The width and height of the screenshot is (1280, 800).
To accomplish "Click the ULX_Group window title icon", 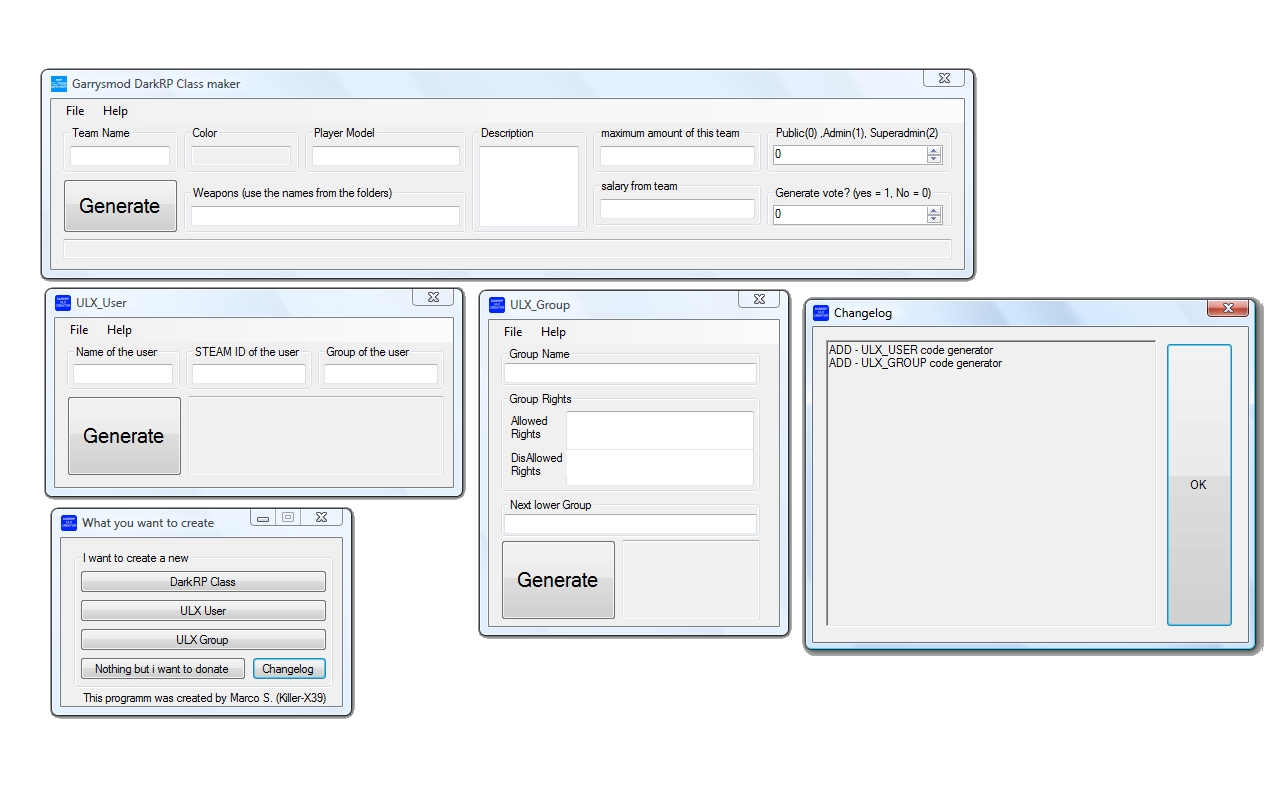I will [x=497, y=305].
